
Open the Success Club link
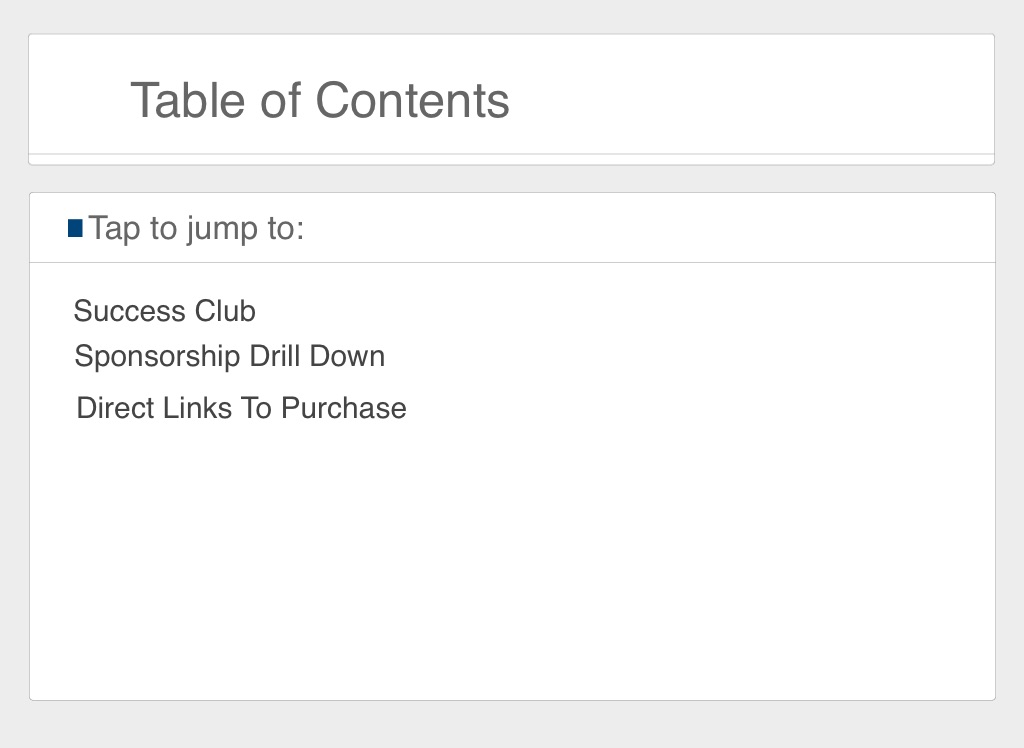click(x=165, y=311)
